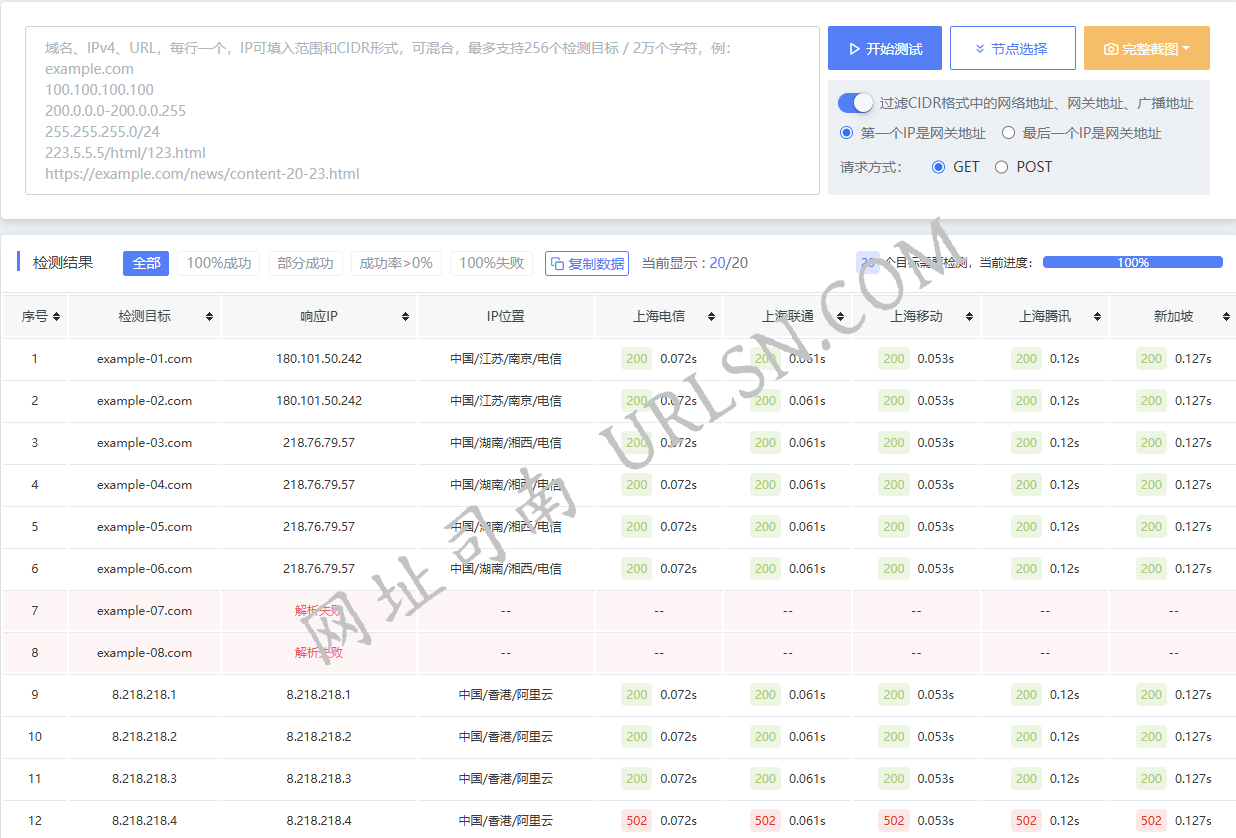Toggle the CIDR address filtering switch
The height and width of the screenshot is (838, 1236).
pos(855,102)
